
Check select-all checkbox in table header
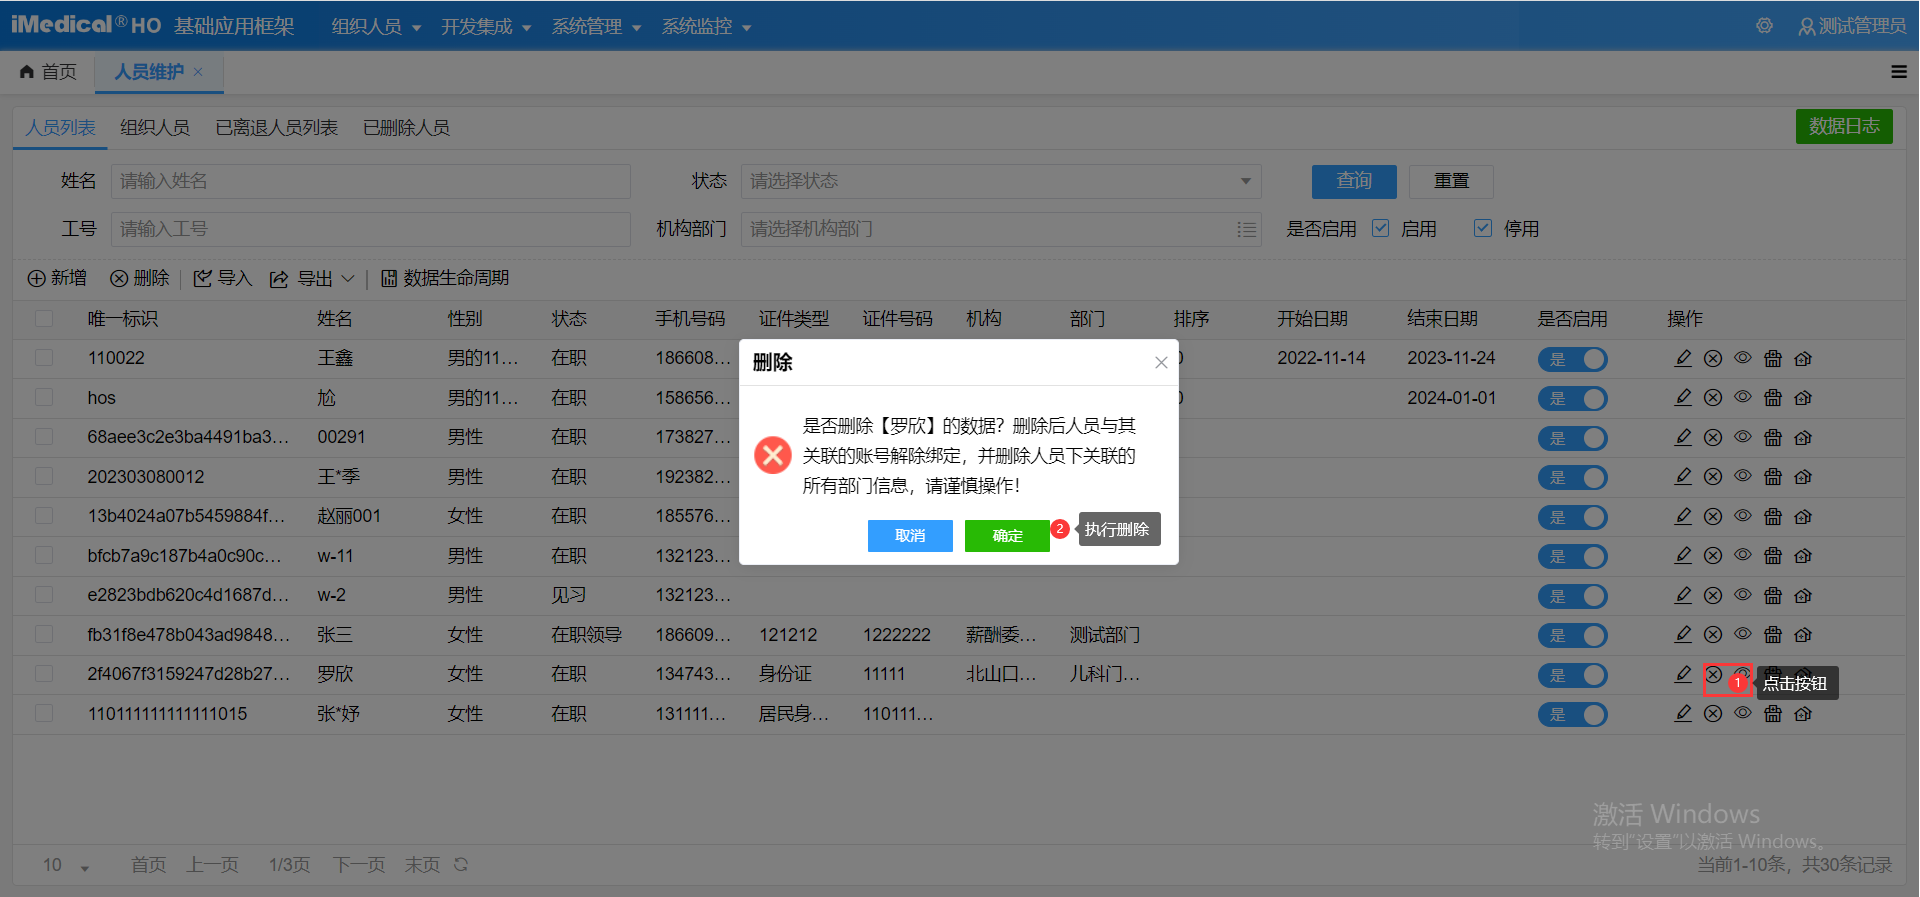(x=44, y=319)
